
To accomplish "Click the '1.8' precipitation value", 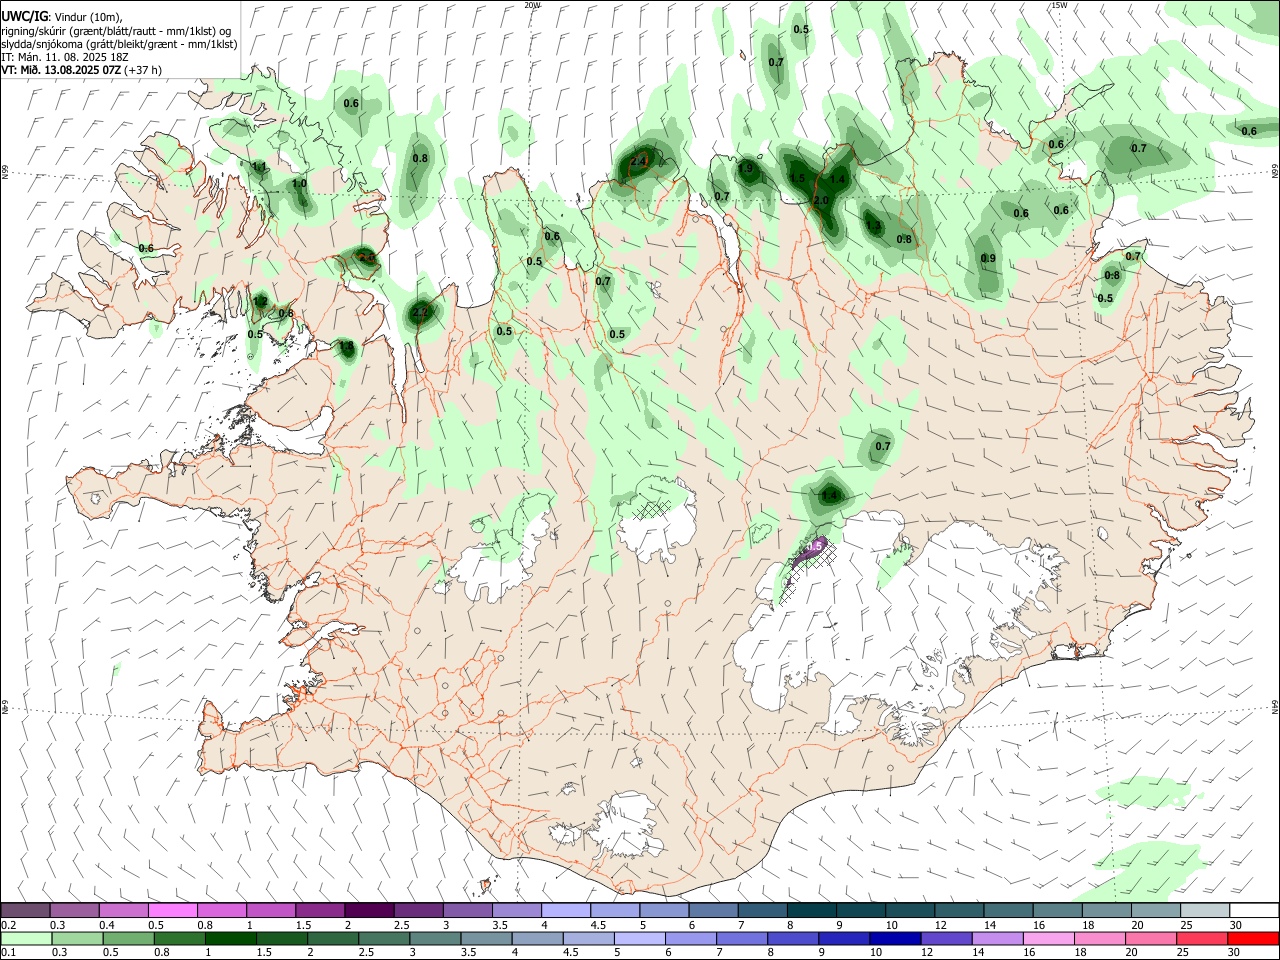I will pos(346,347).
